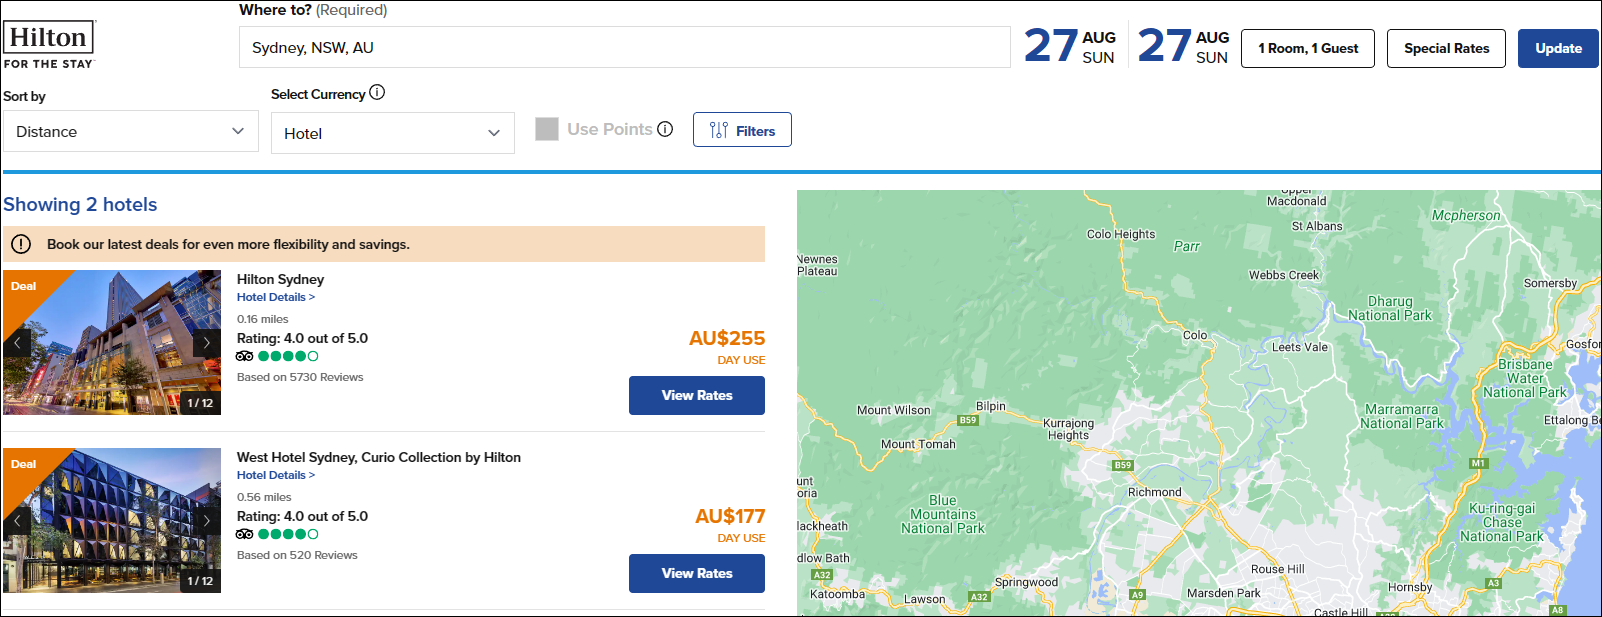
Task: Open the Use Points info icon
Action: point(665,129)
